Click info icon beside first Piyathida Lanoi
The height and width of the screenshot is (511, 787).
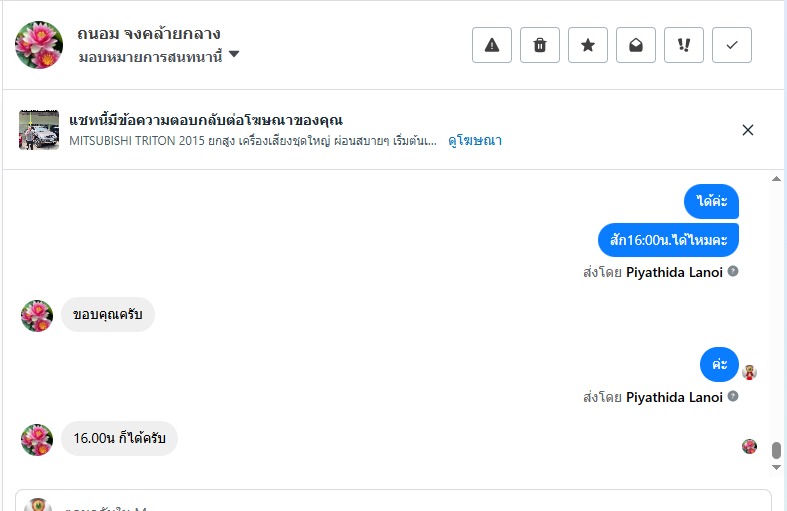pos(733,271)
